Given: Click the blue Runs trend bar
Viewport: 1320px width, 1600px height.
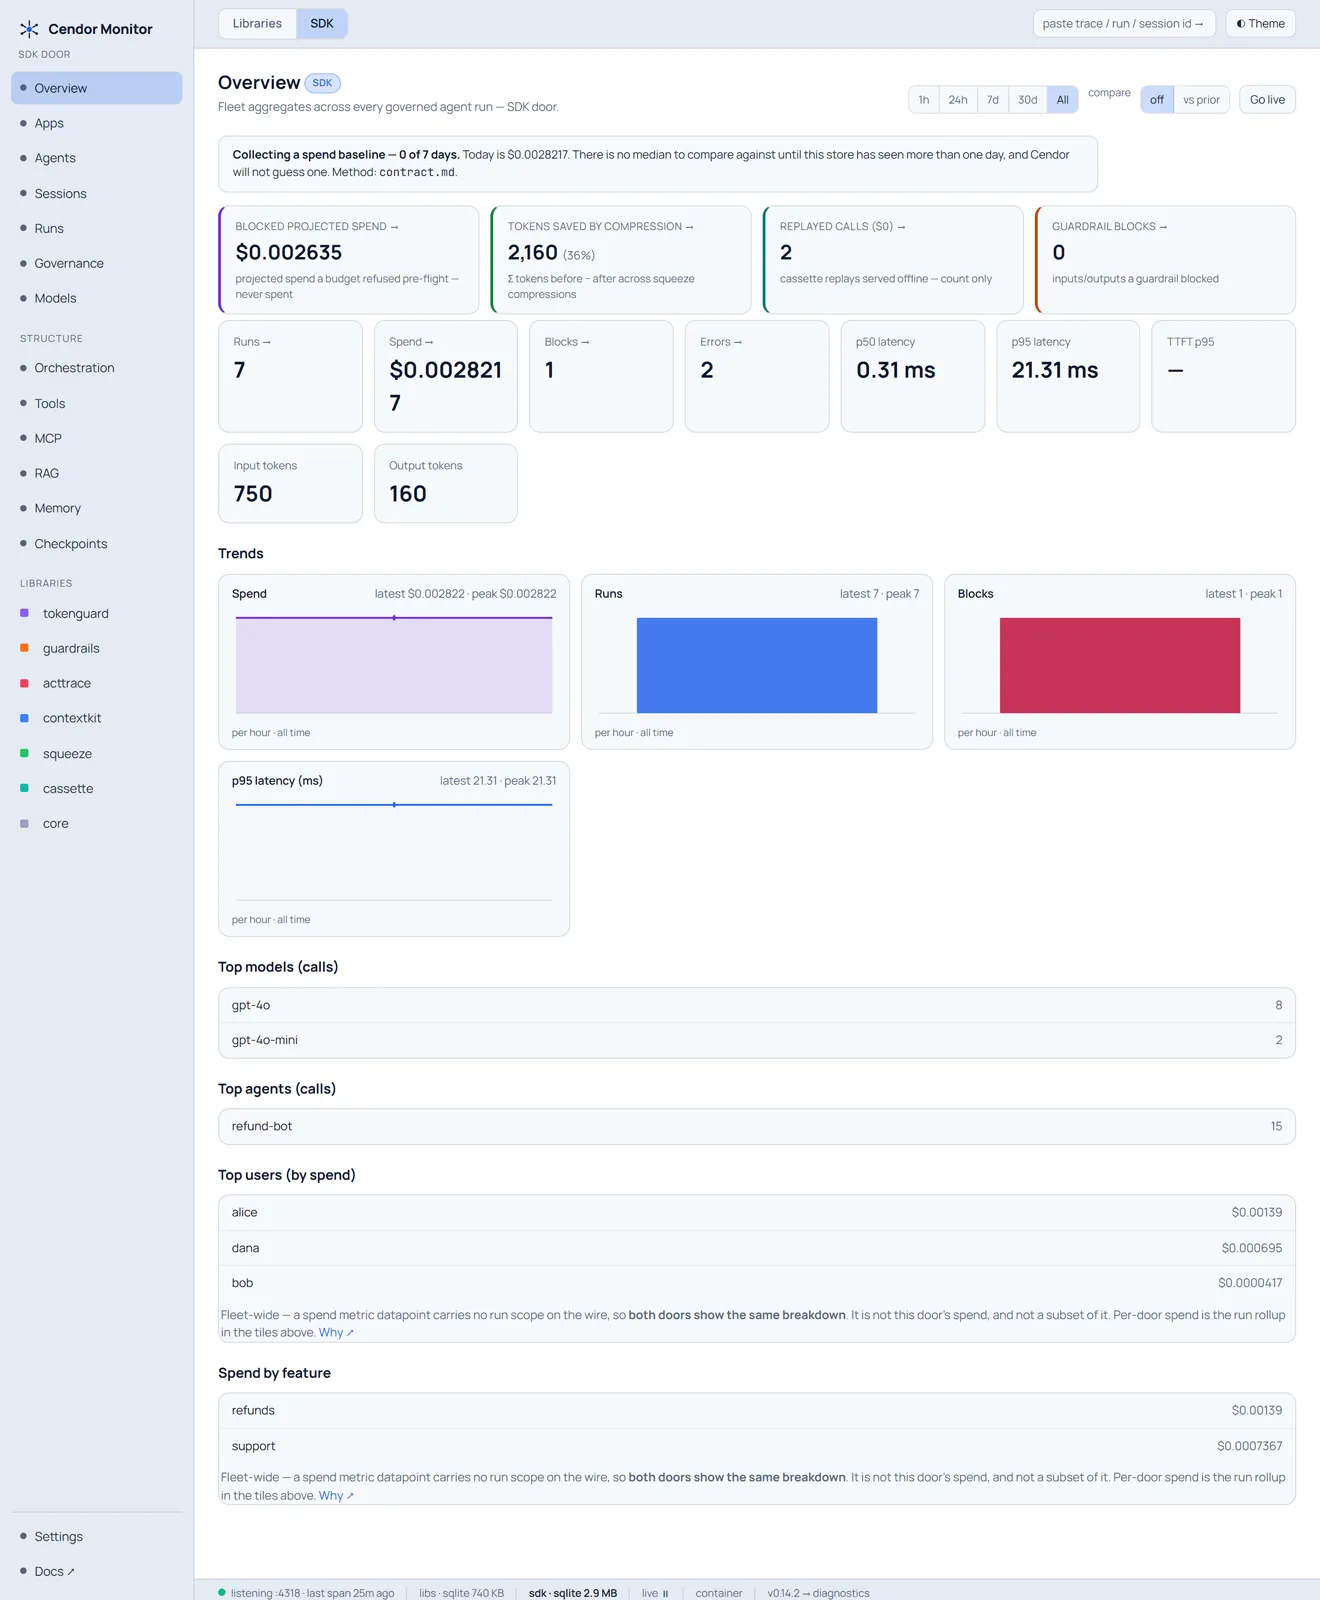Looking at the screenshot, I should [x=757, y=665].
